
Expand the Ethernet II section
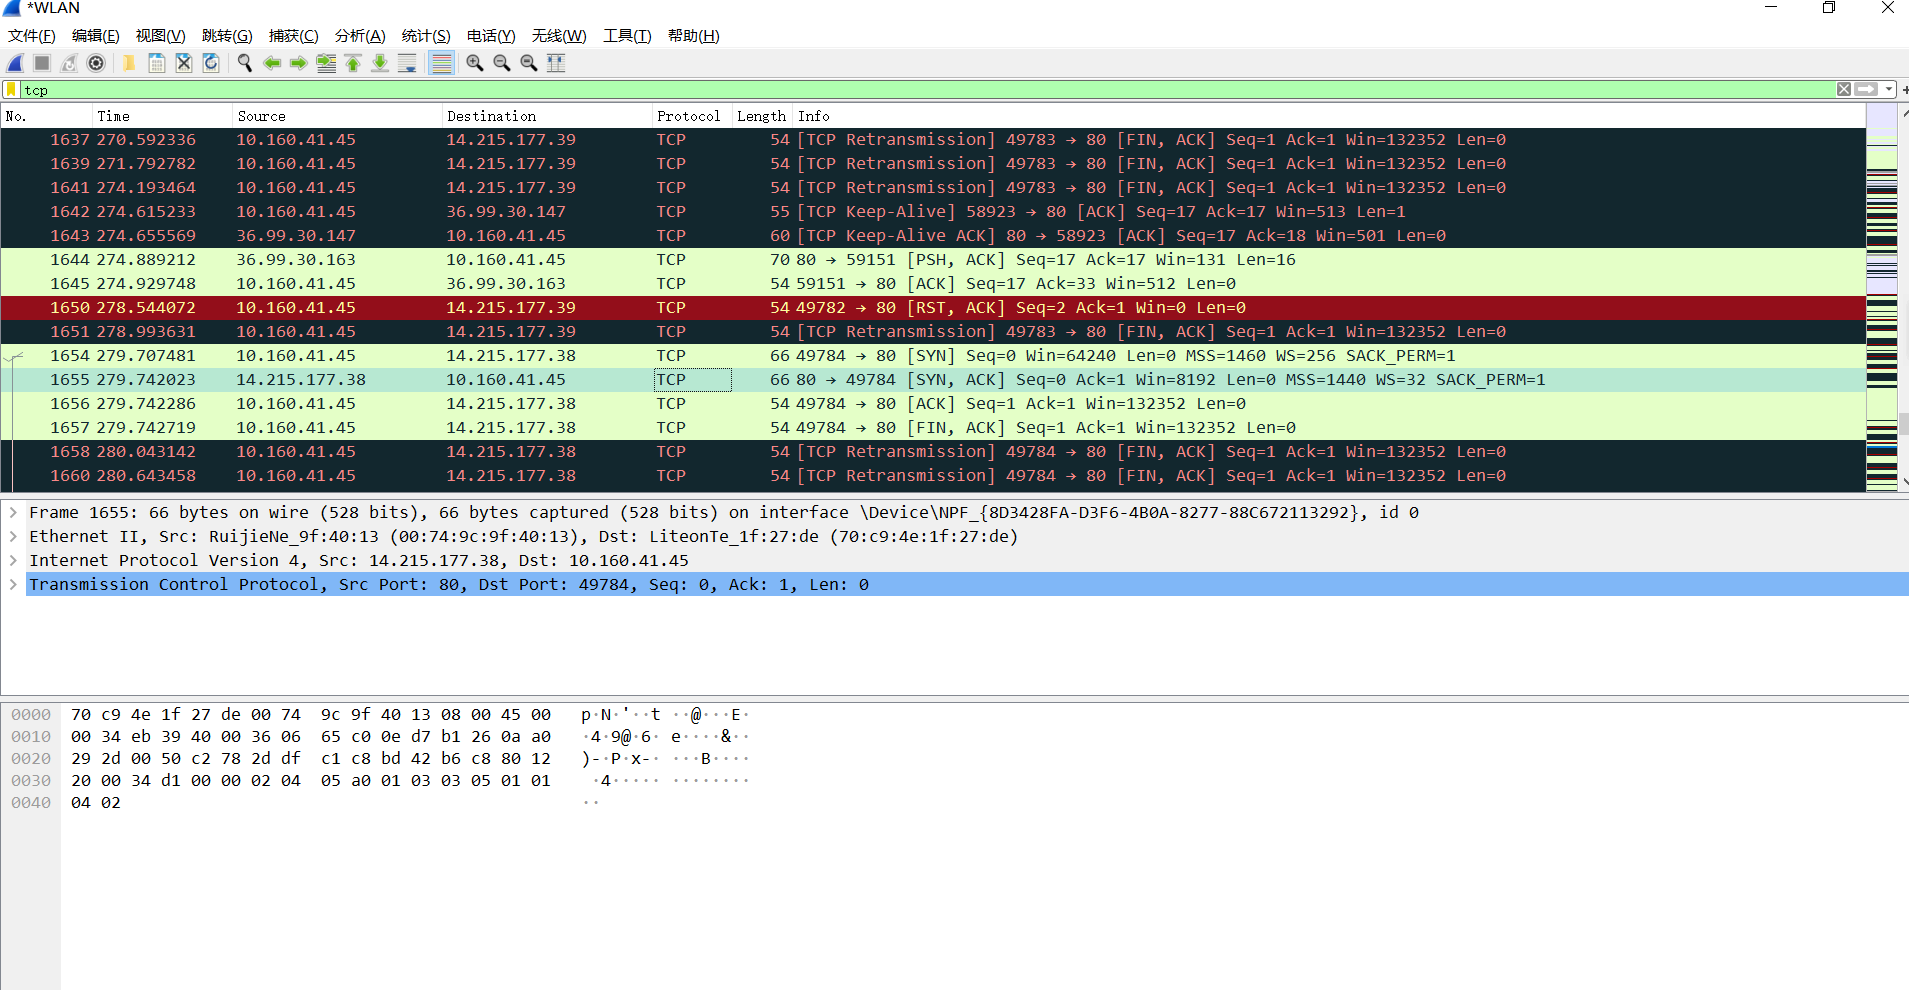point(13,536)
